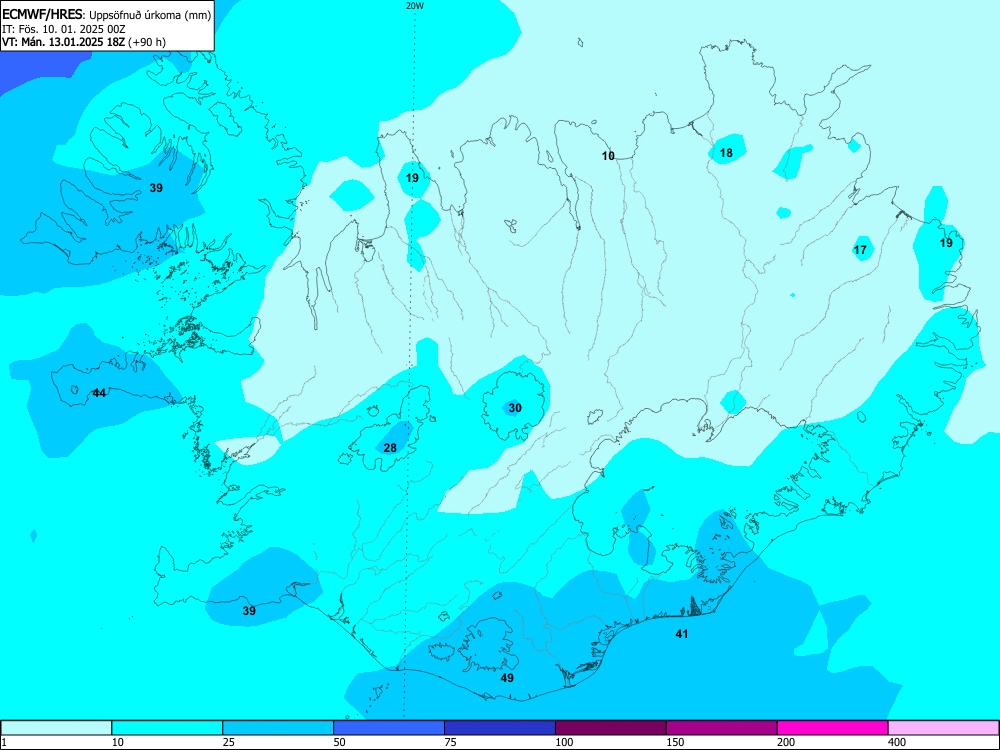
Task: Click the value 39 over the Westfjords
Action: [156, 188]
